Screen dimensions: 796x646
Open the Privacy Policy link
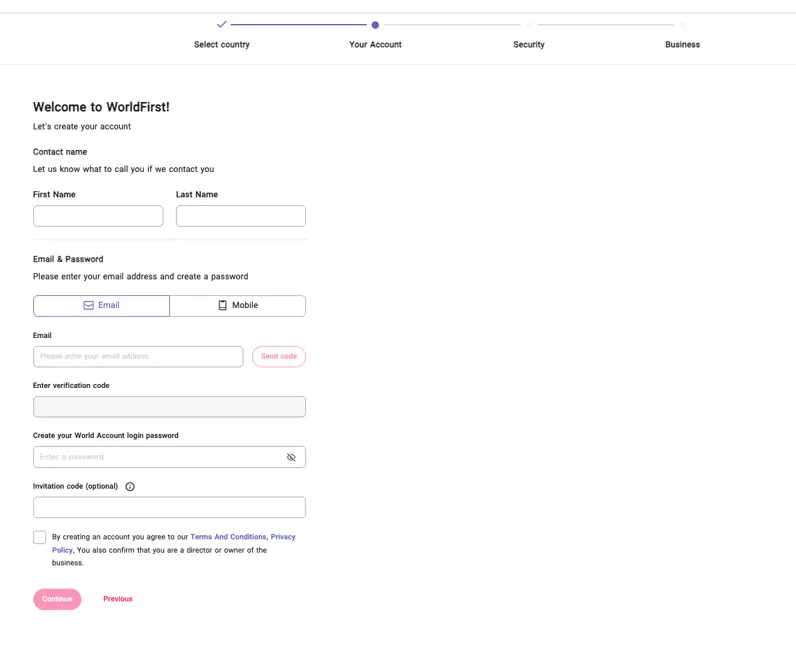283,536
